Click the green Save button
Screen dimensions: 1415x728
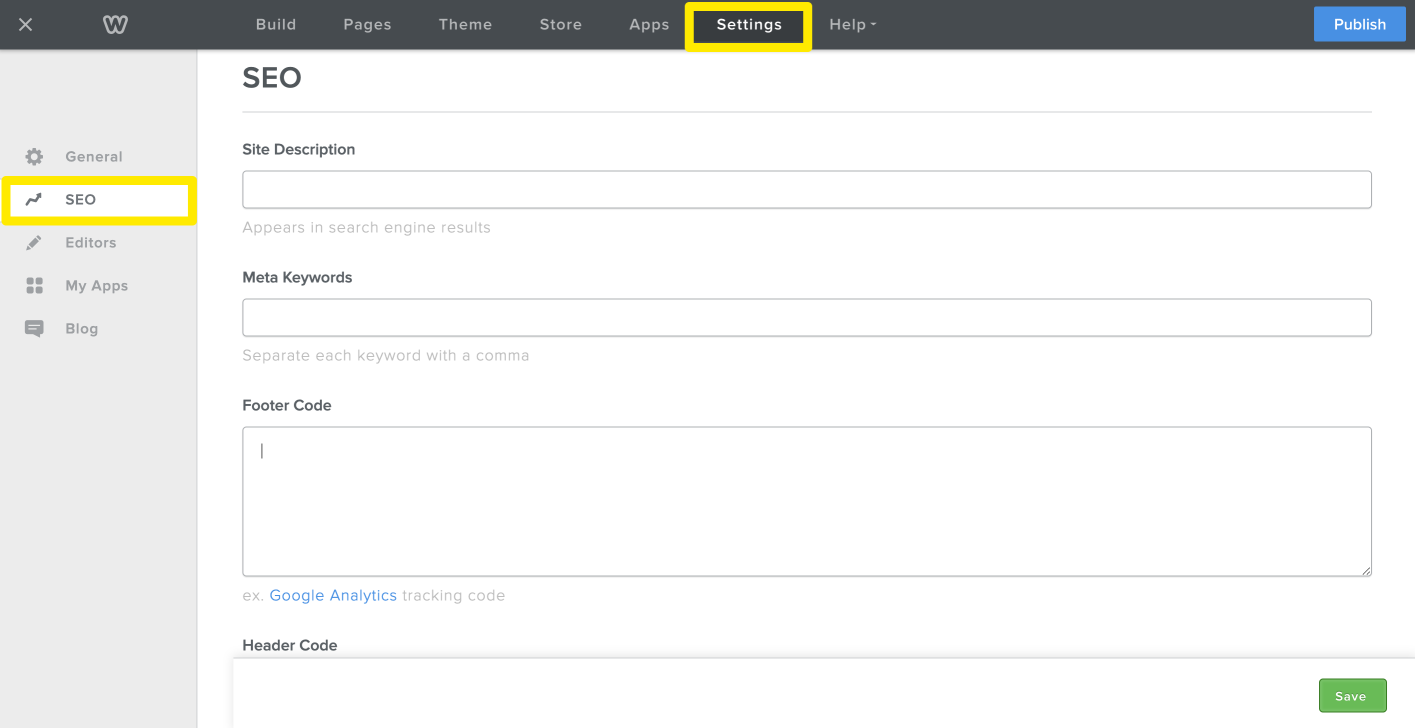pos(1352,696)
